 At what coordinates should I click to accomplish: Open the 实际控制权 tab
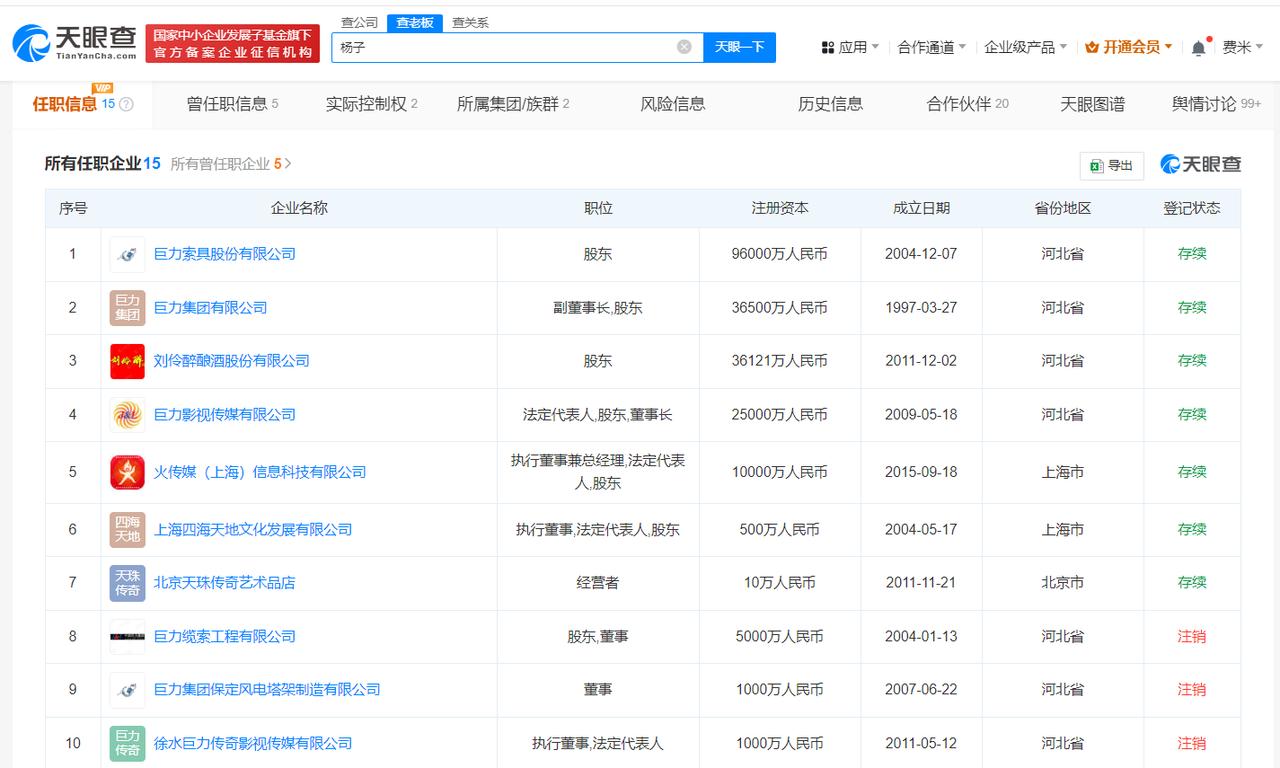(x=371, y=104)
